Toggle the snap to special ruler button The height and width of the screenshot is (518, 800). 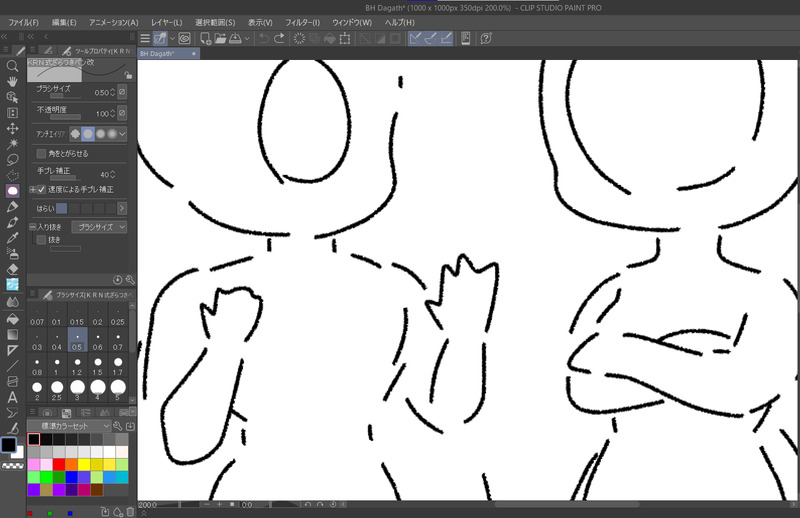[431, 39]
